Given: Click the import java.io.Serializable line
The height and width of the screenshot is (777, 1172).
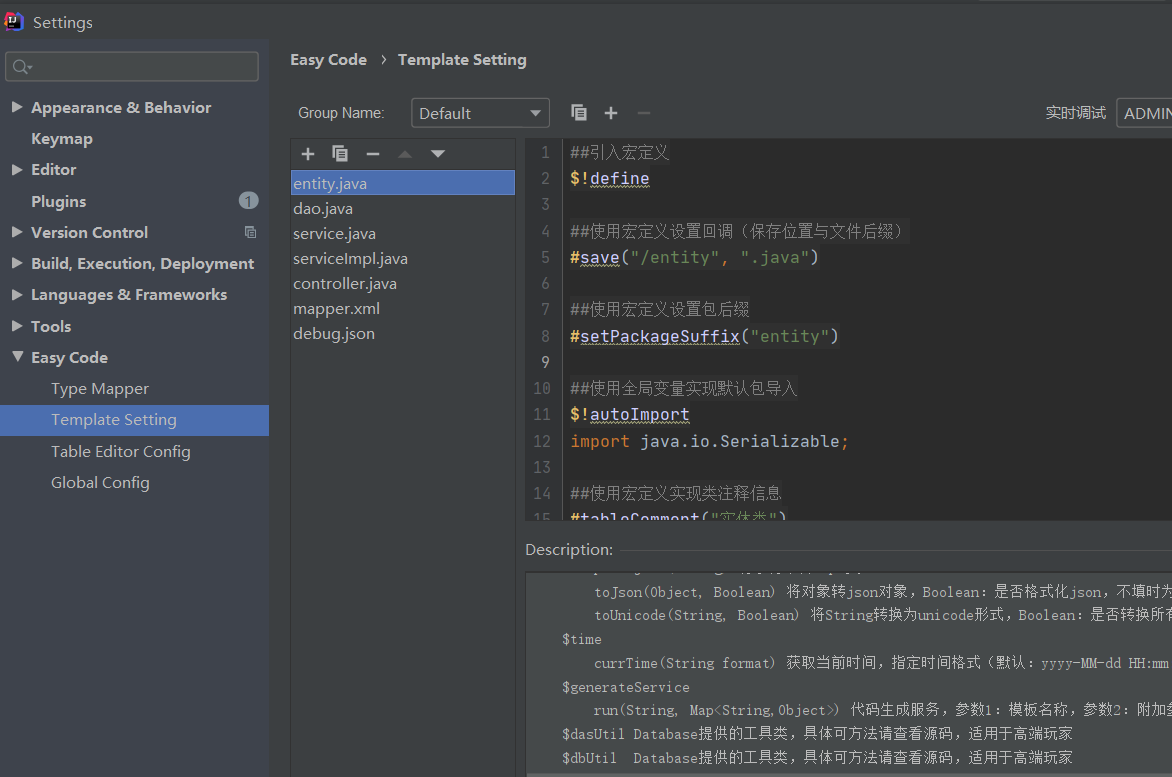Looking at the screenshot, I should click(x=709, y=442).
